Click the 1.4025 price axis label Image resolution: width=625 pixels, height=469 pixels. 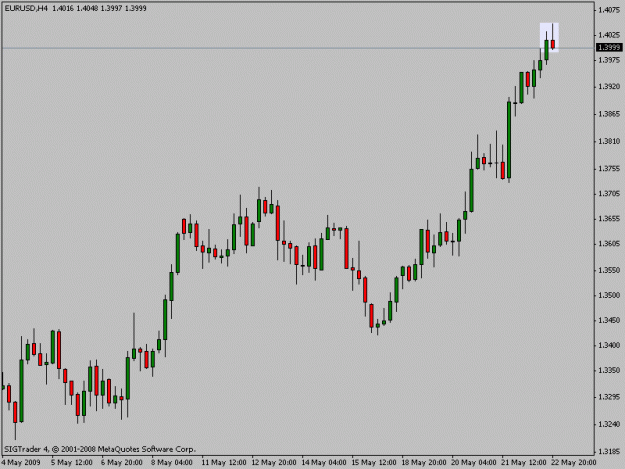(609, 35)
